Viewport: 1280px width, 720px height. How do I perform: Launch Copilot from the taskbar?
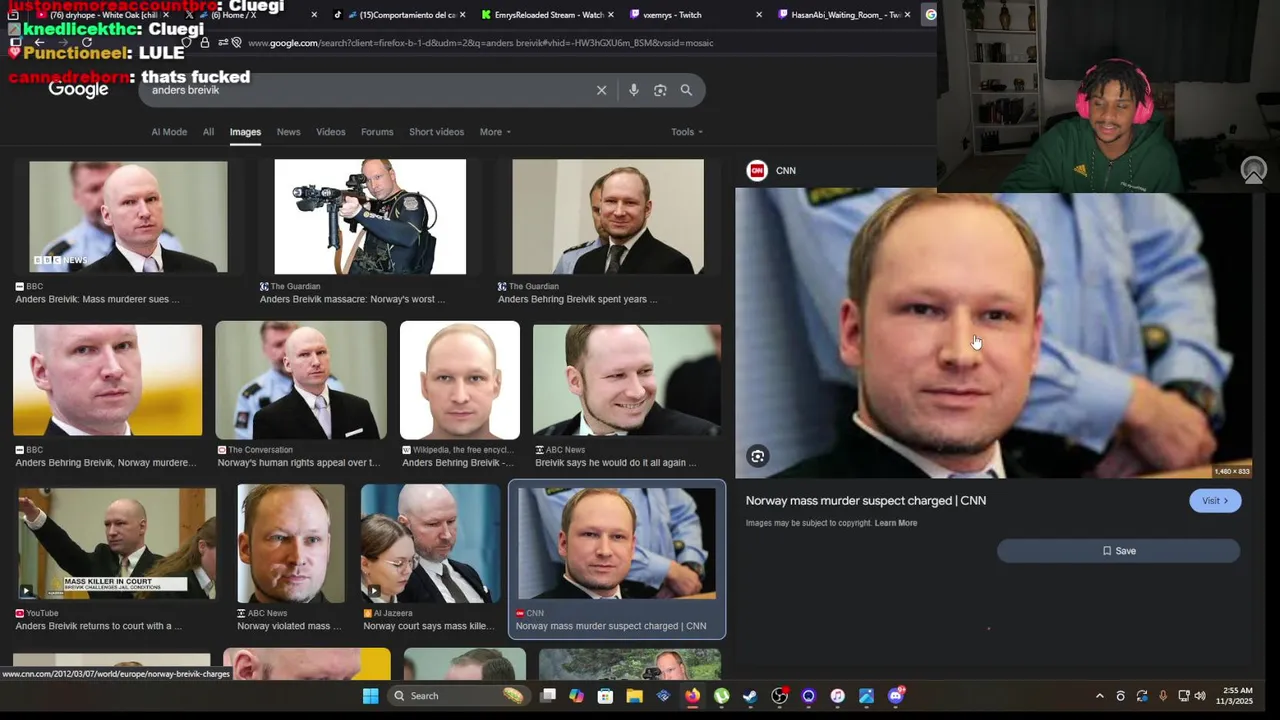(x=577, y=696)
